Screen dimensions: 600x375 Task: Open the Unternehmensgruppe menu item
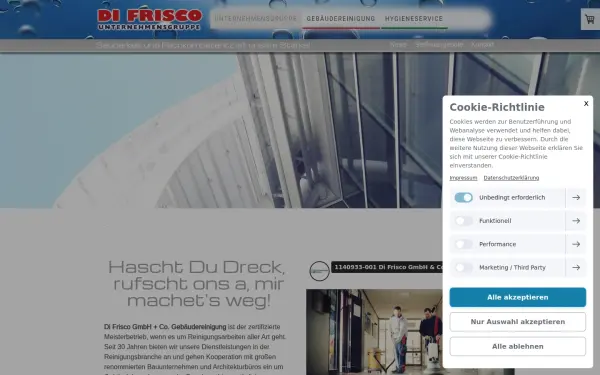pyautogui.click(x=255, y=18)
